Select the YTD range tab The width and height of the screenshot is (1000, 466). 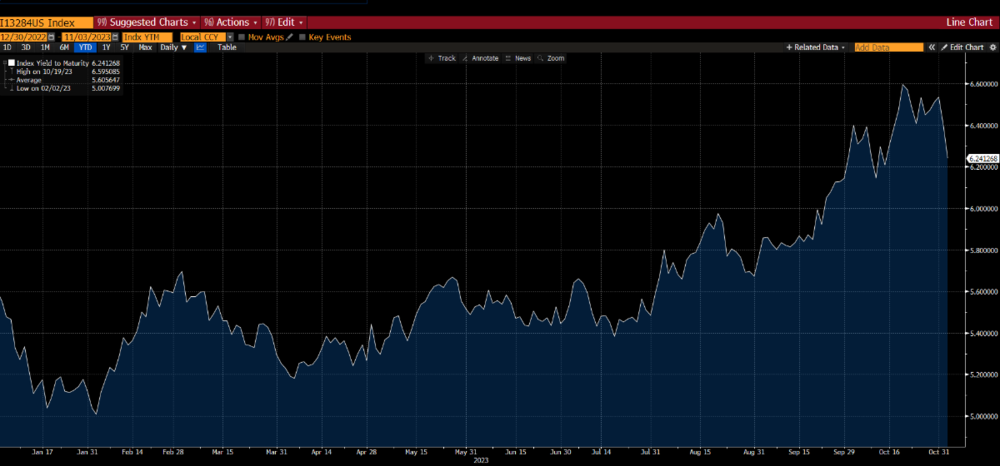click(85, 47)
